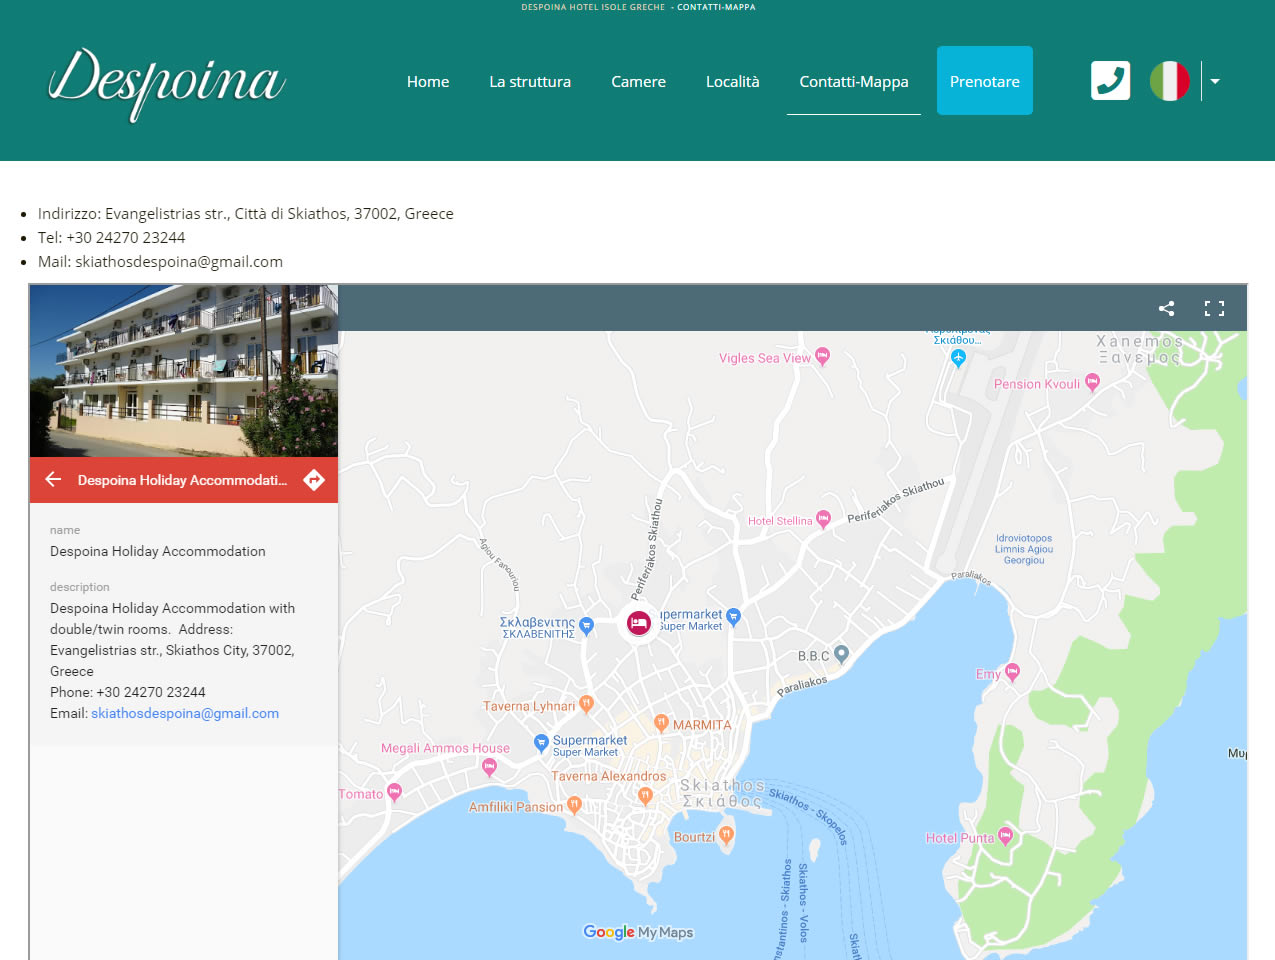Click the B.B.C location pin
This screenshot has height=960, width=1275.
[x=841, y=654]
